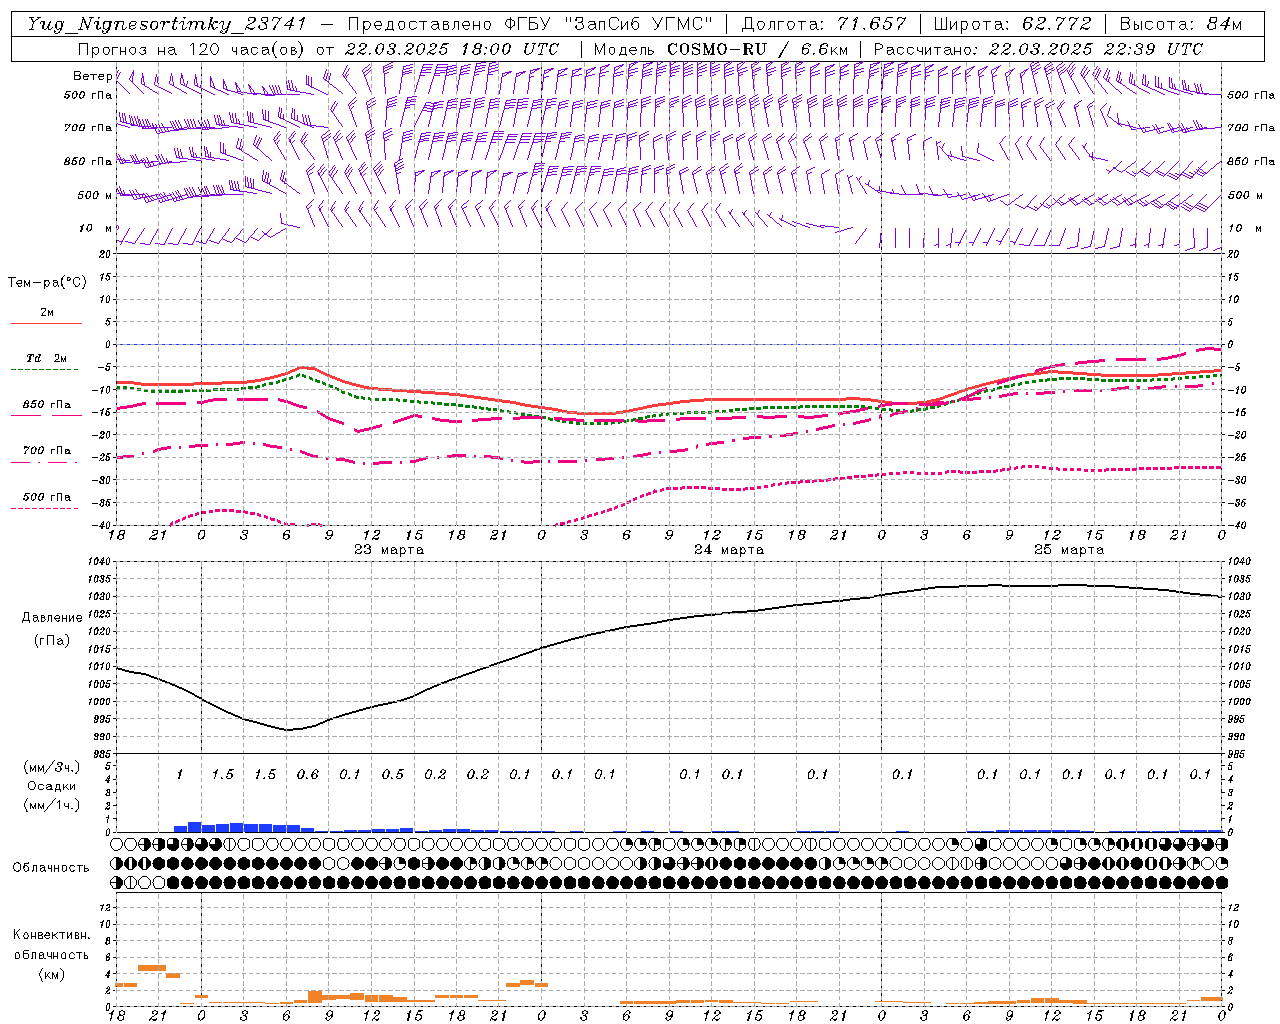Click the (гПа) unit label under Давление

pyautogui.click(x=52, y=641)
